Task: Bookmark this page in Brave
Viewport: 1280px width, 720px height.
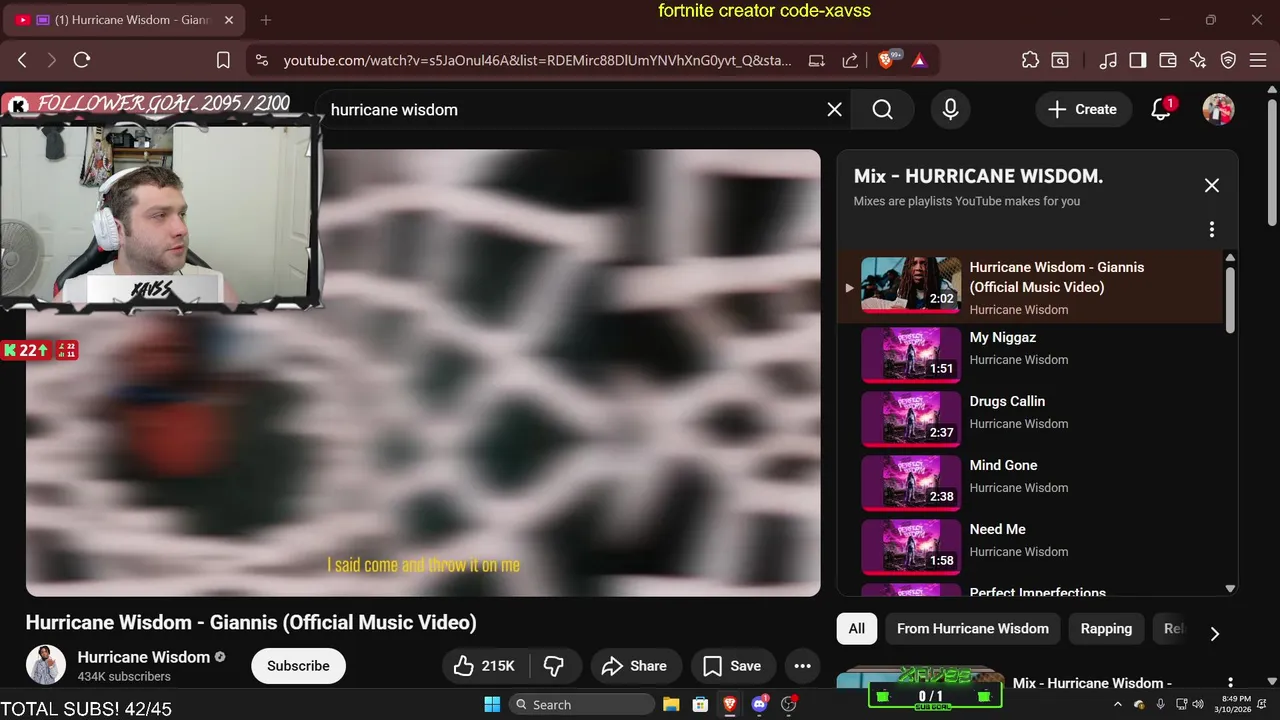Action: tap(224, 60)
